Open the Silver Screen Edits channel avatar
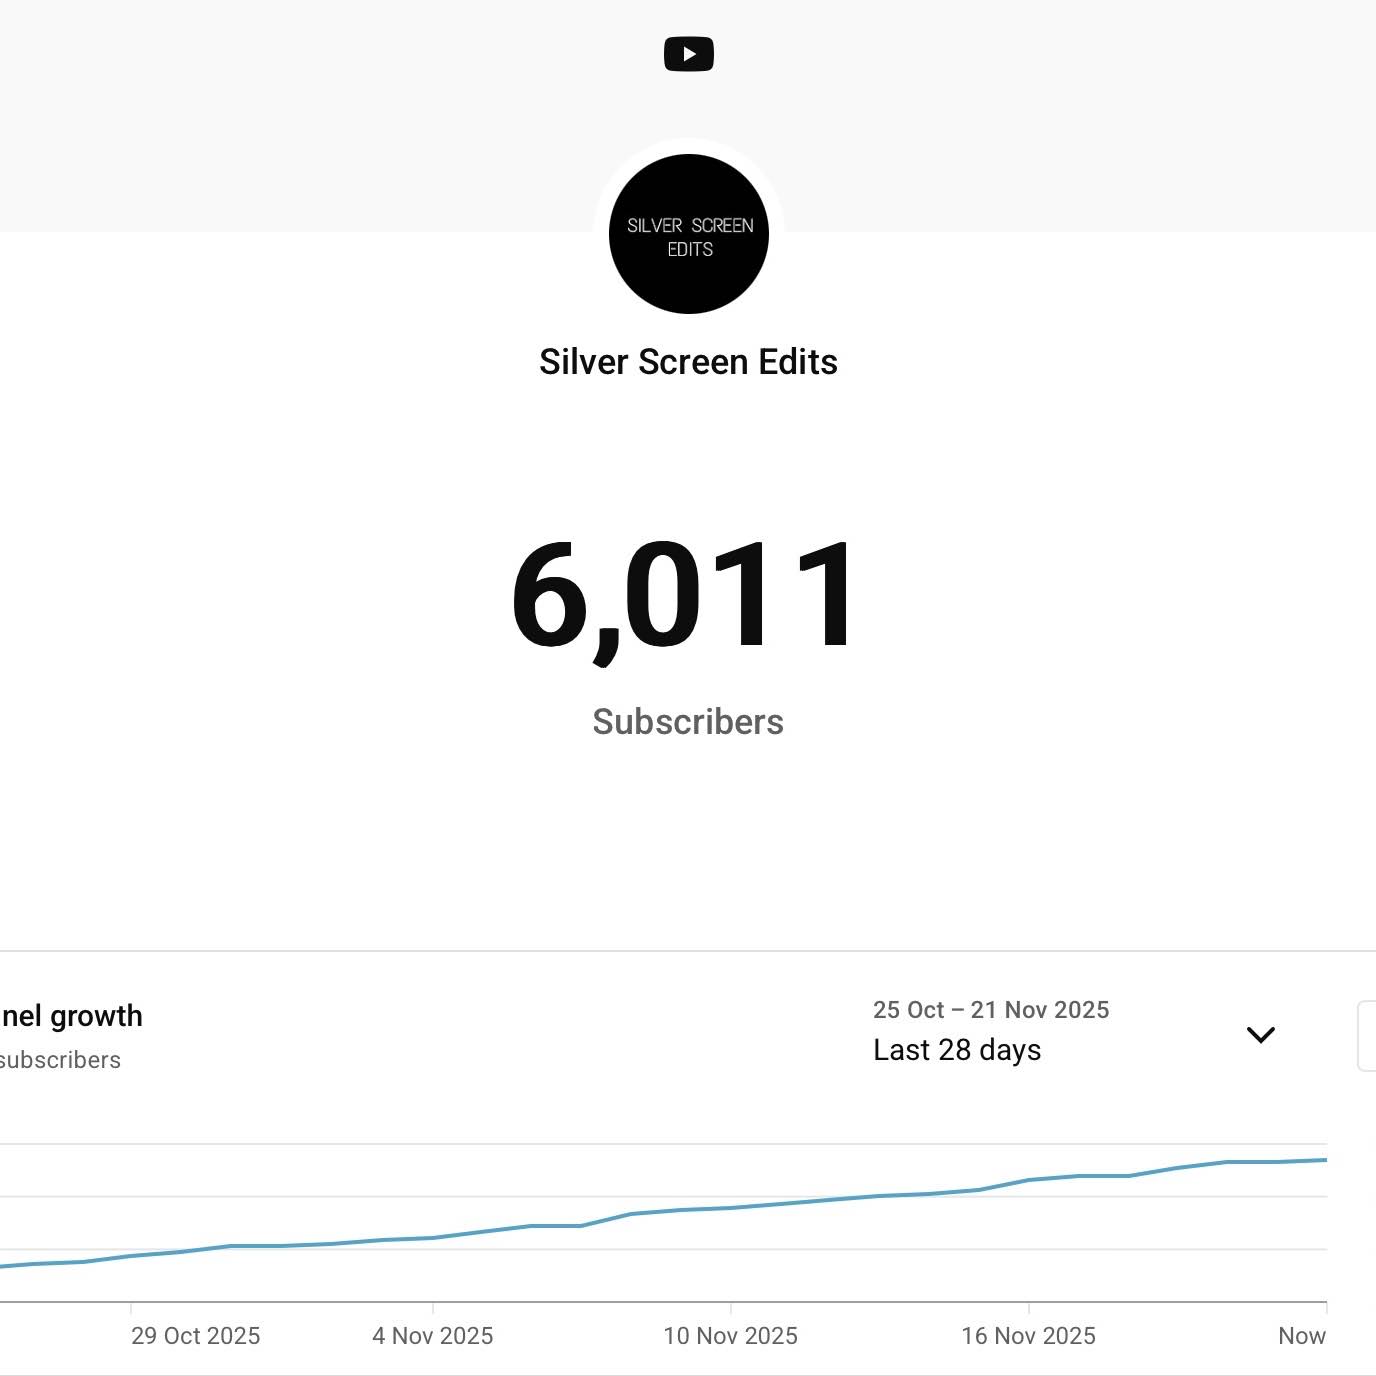Image resolution: width=1376 pixels, height=1376 pixels. 689,234
